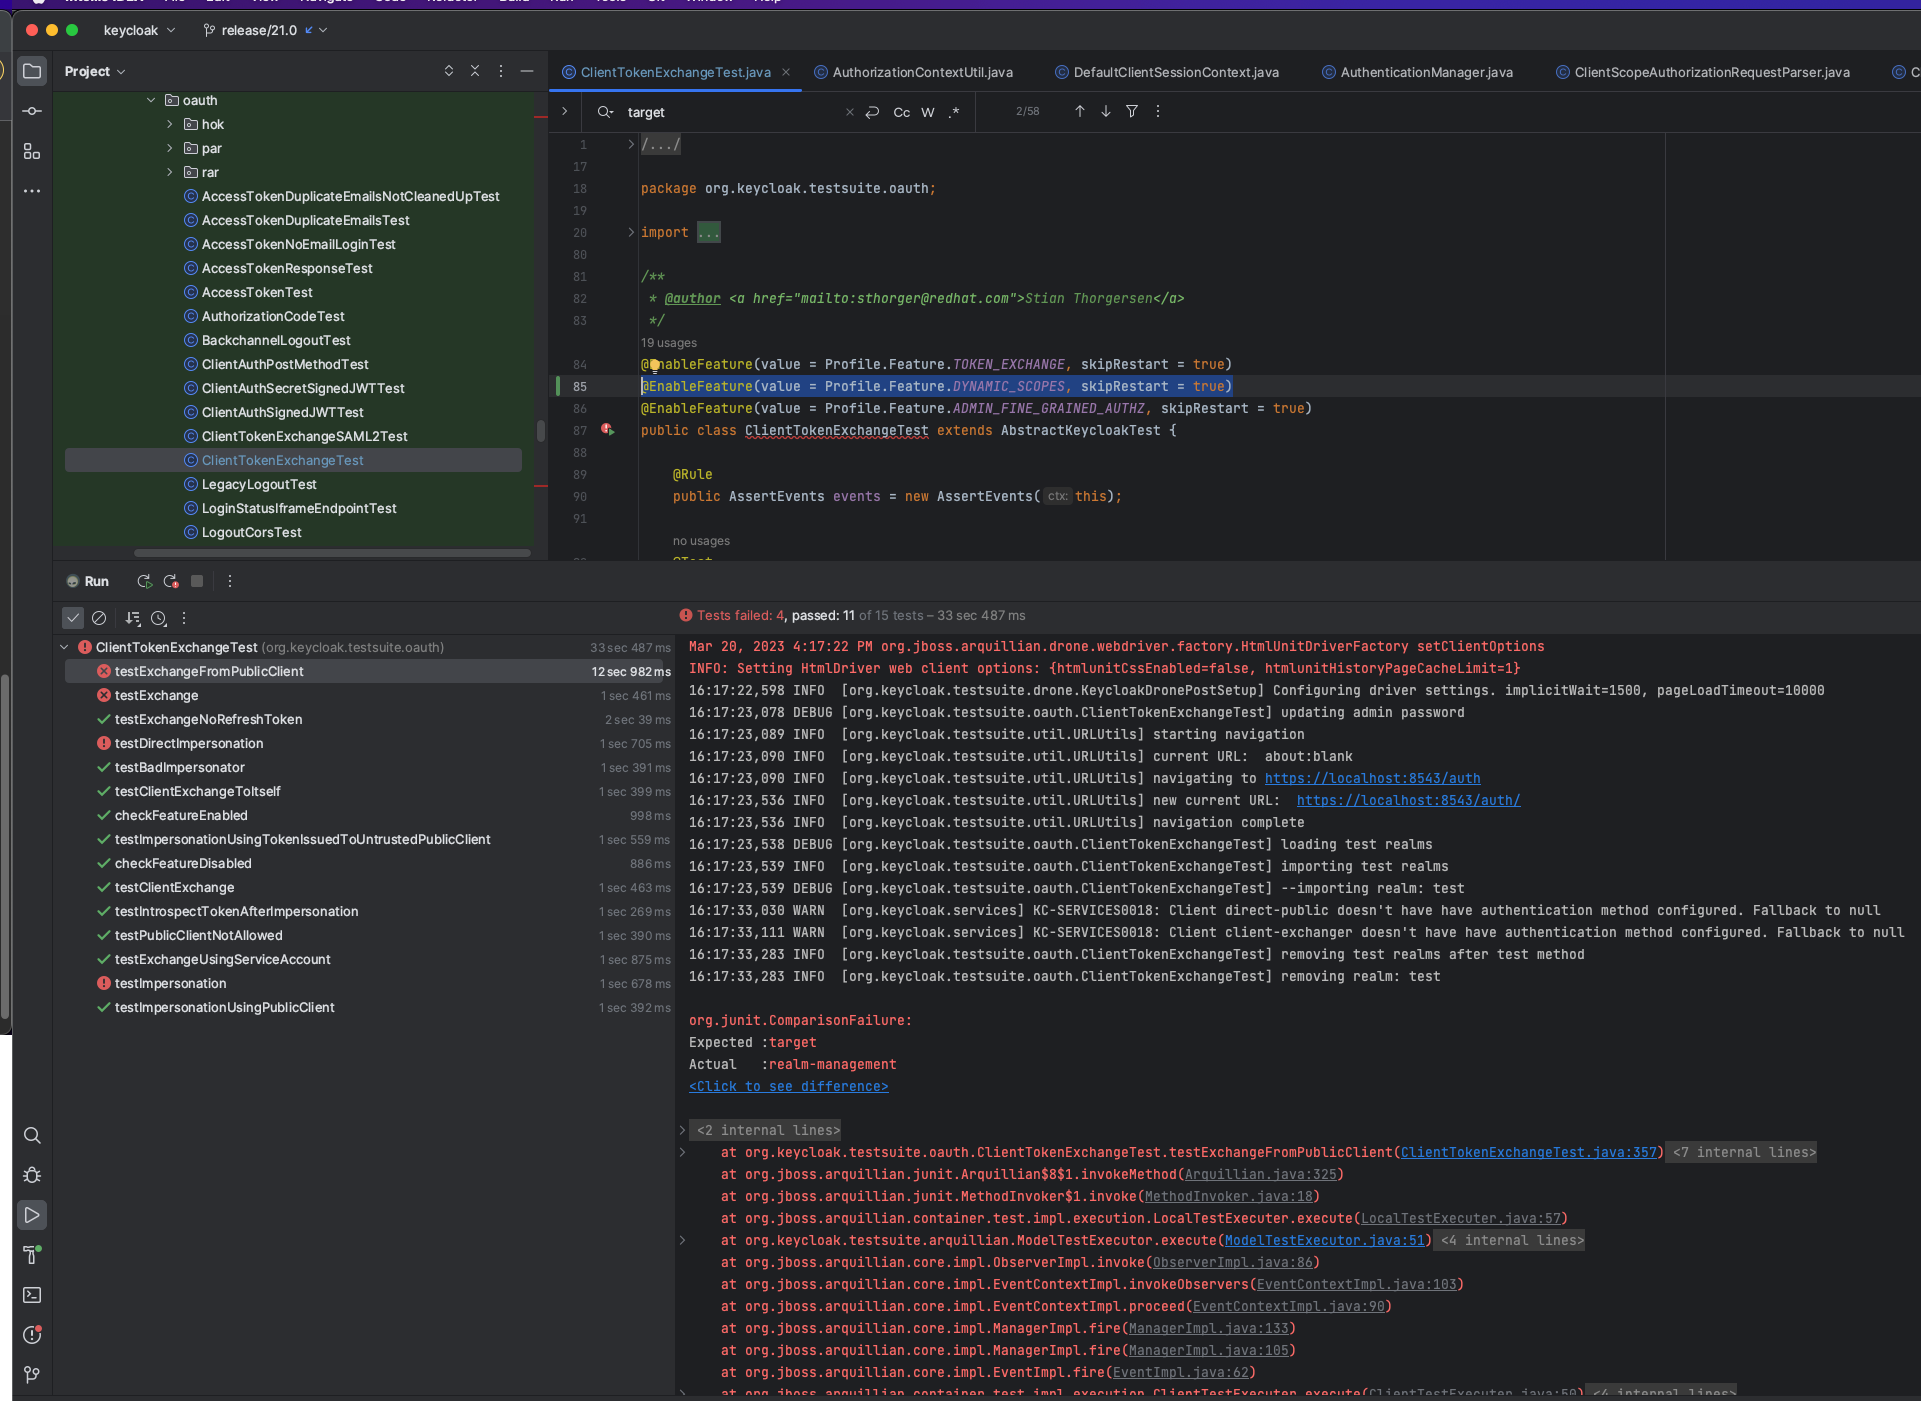Viewport: 1921px width, 1401px height.
Task: Select the failed testExchange test entry
Action: pyautogui.click(x=156, y=695)
